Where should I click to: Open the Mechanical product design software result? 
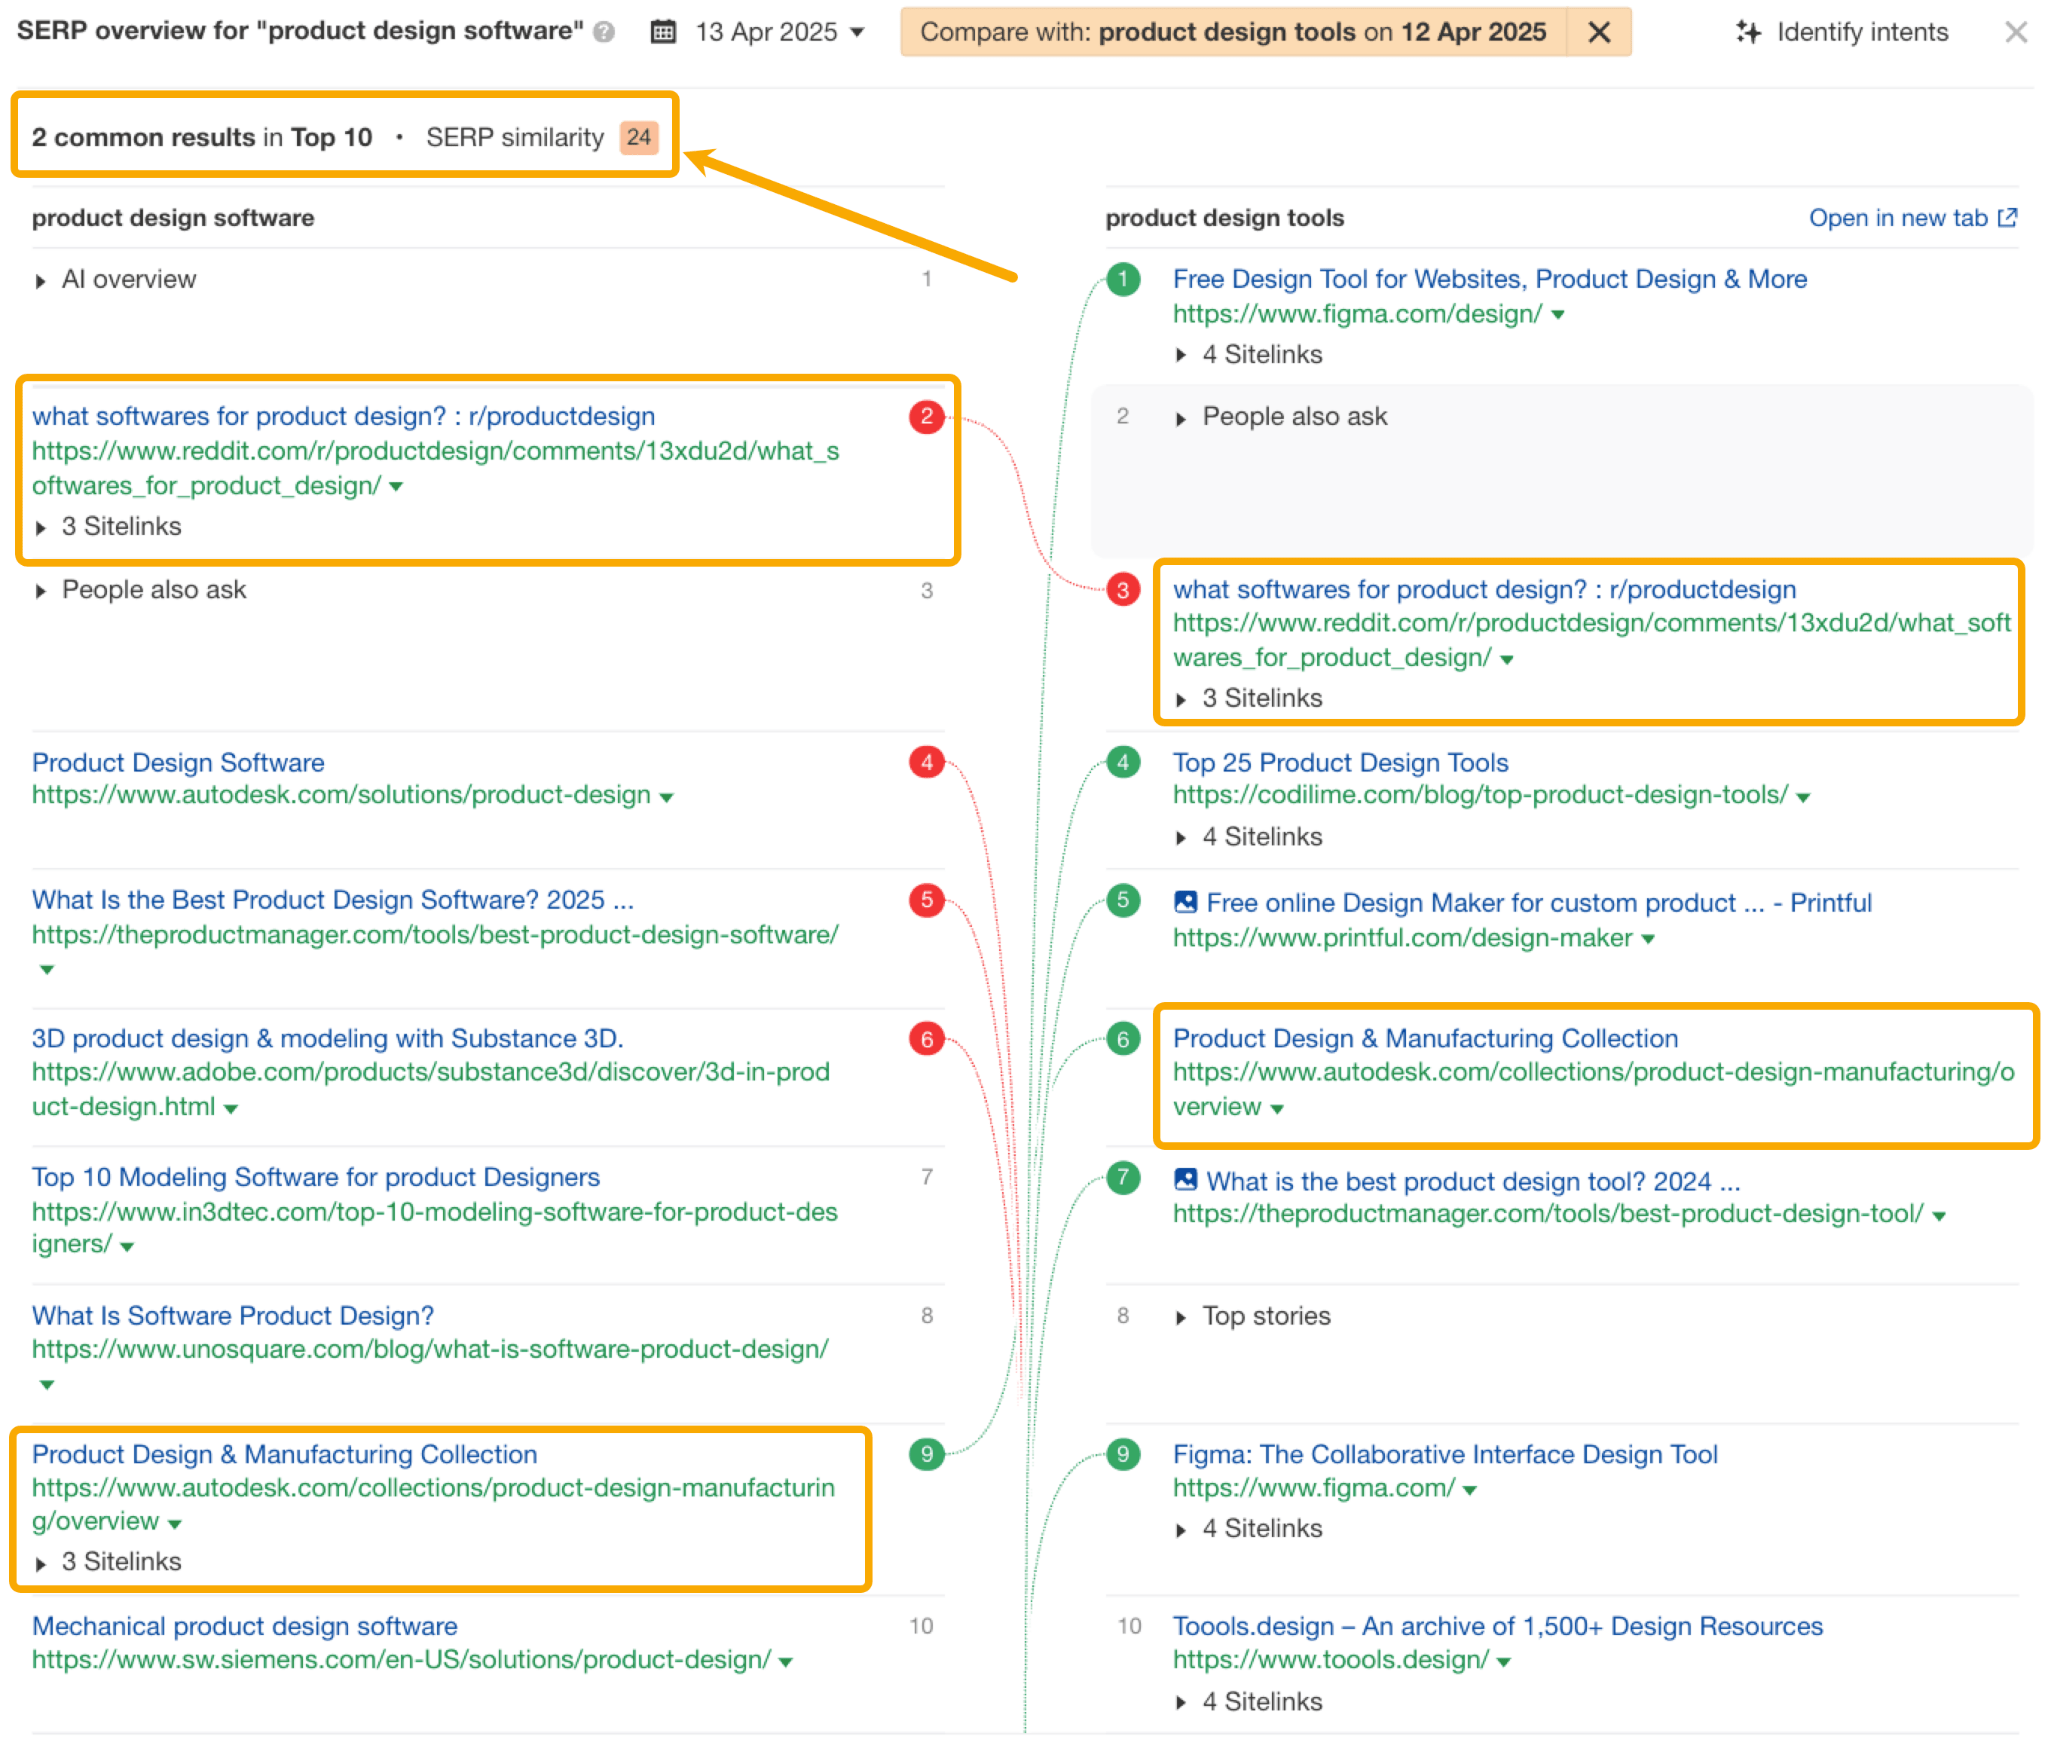(x=243, y=1626)
